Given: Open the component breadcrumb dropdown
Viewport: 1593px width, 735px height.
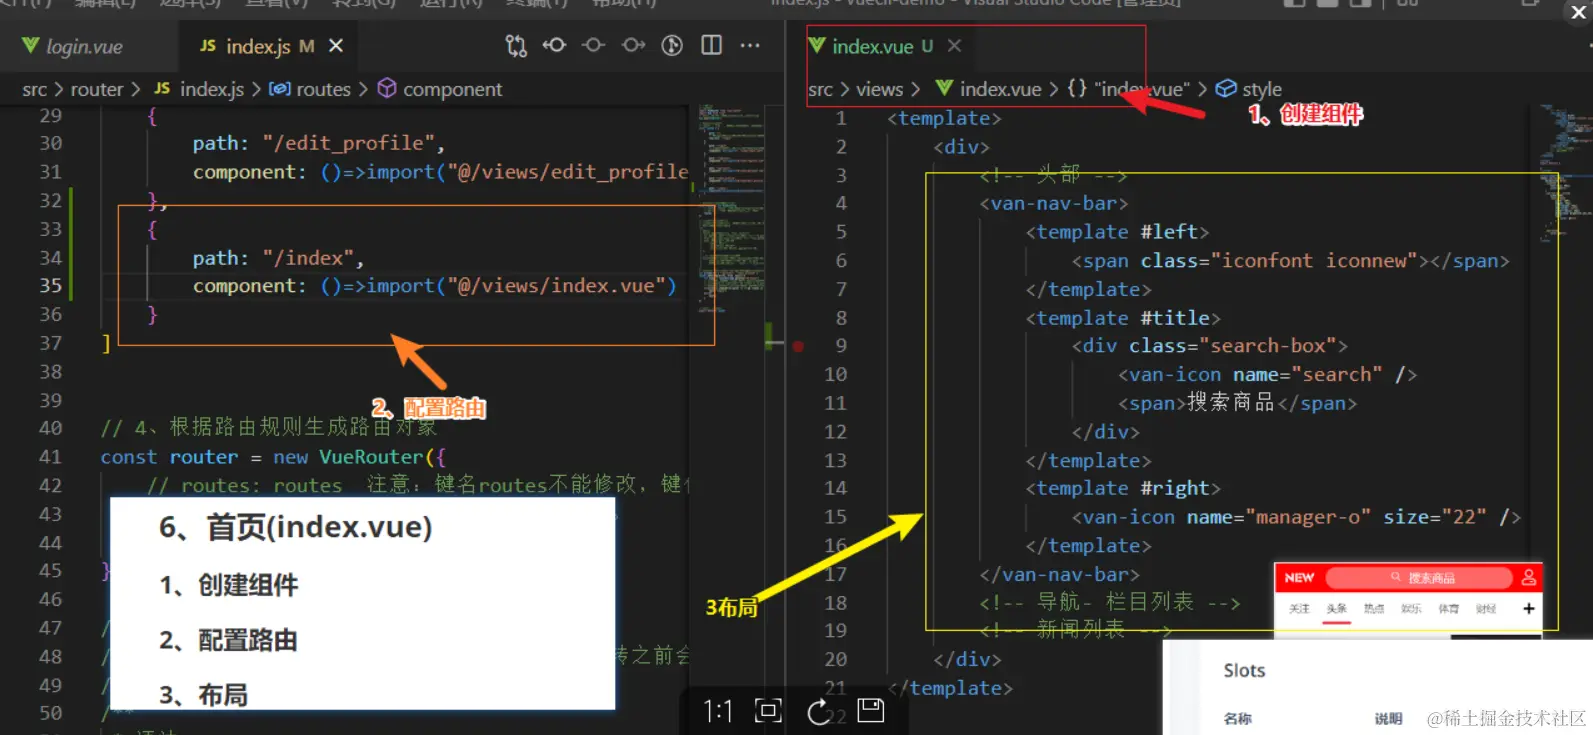Looking at the screenshot, I should [440, 89].
